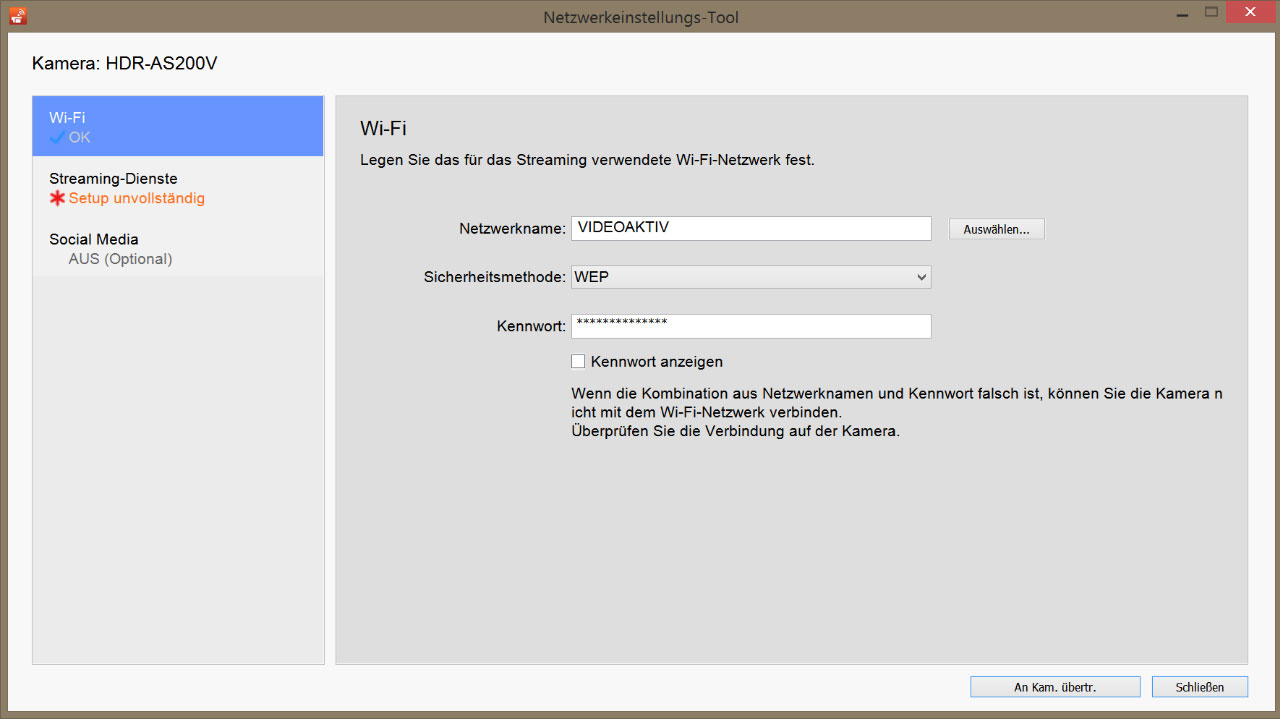This screenshot has width=1280, height=720.
Task: Click the An Kam. übertr. button
Action: point(1055,687)
